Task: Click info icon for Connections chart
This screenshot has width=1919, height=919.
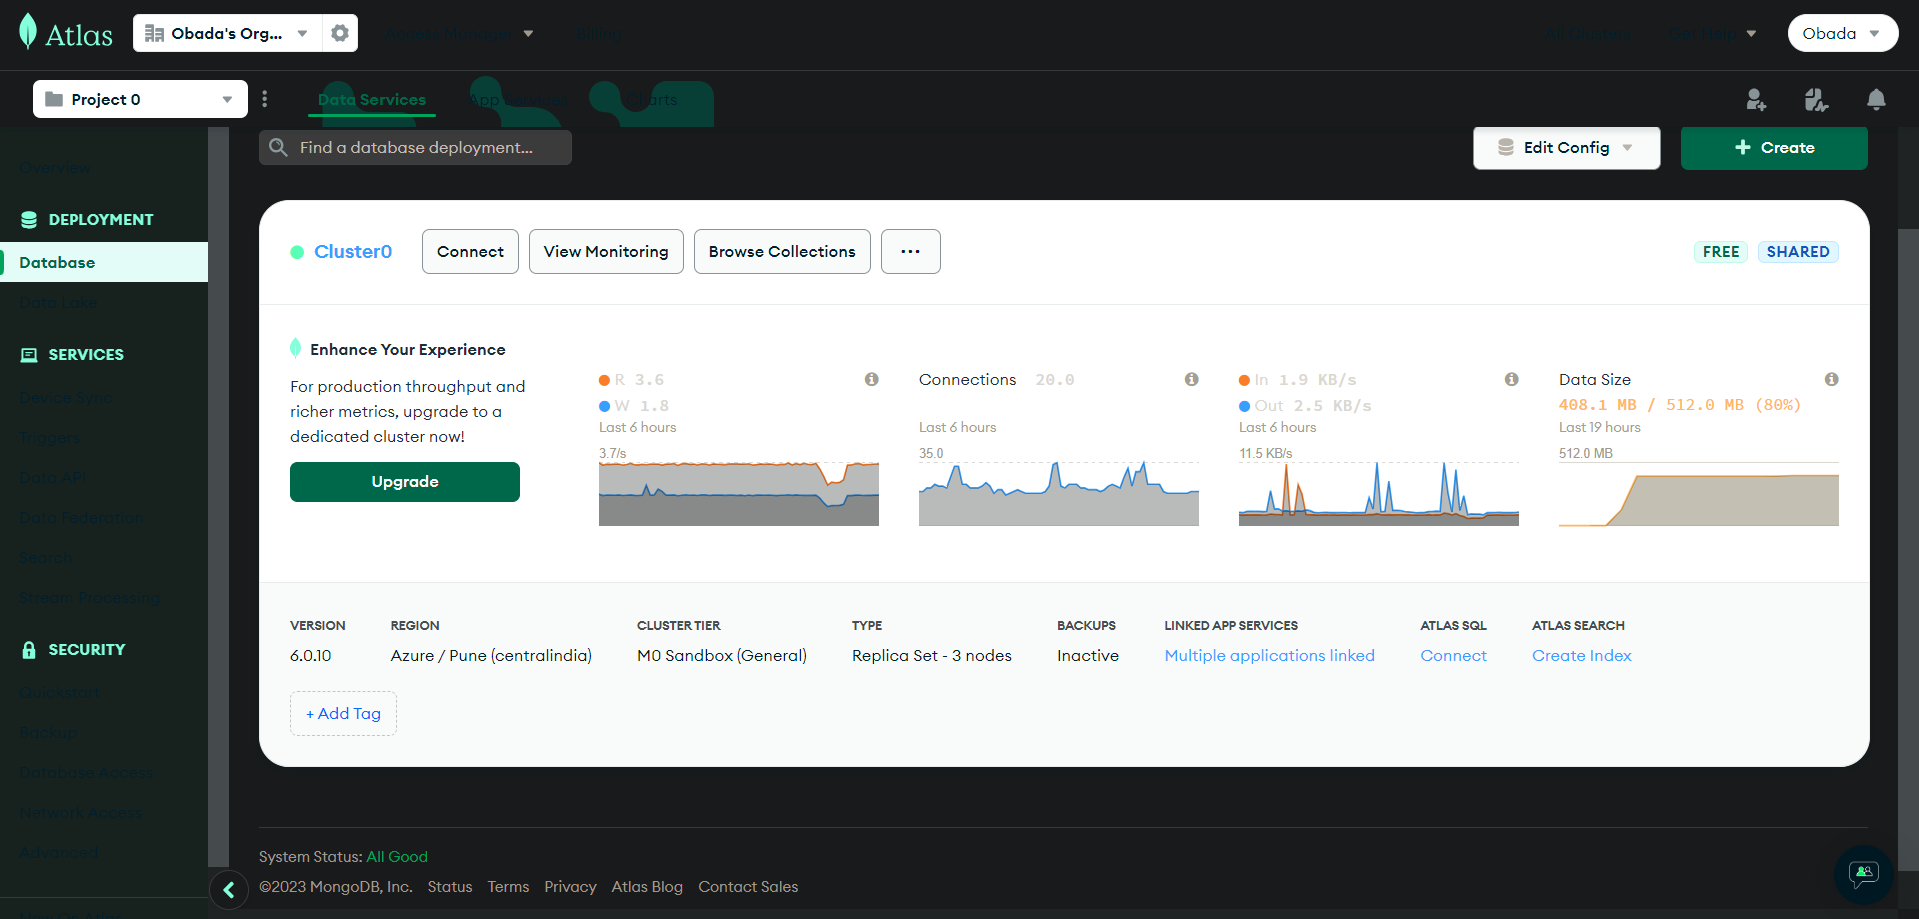Action: [1192, 379]
